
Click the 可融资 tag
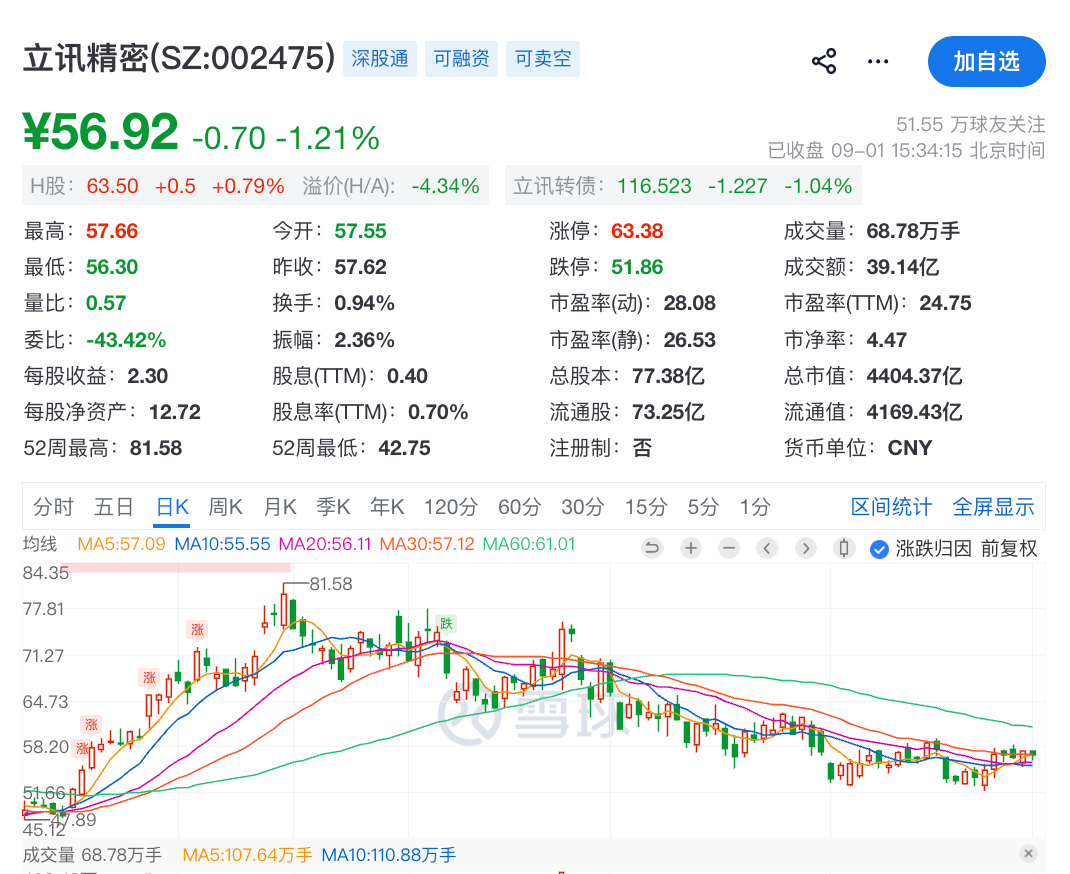(x=461, y=59)
